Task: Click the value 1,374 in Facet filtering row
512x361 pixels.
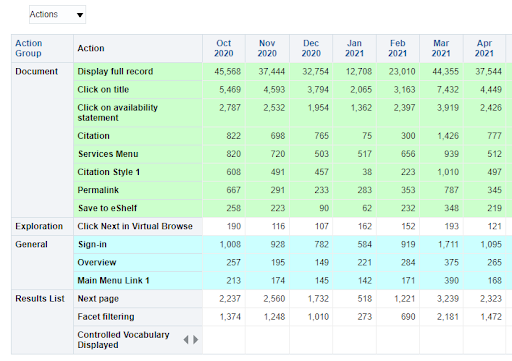Action: 230,317
